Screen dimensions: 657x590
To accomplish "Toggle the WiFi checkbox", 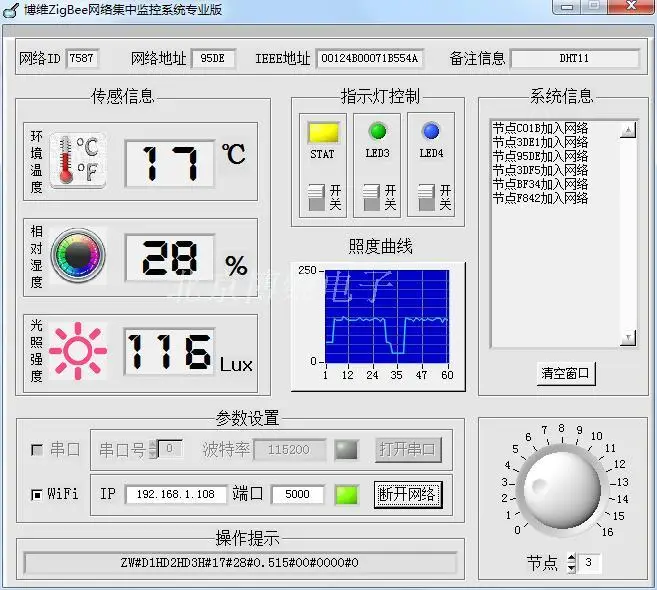I will pos(38,494).
